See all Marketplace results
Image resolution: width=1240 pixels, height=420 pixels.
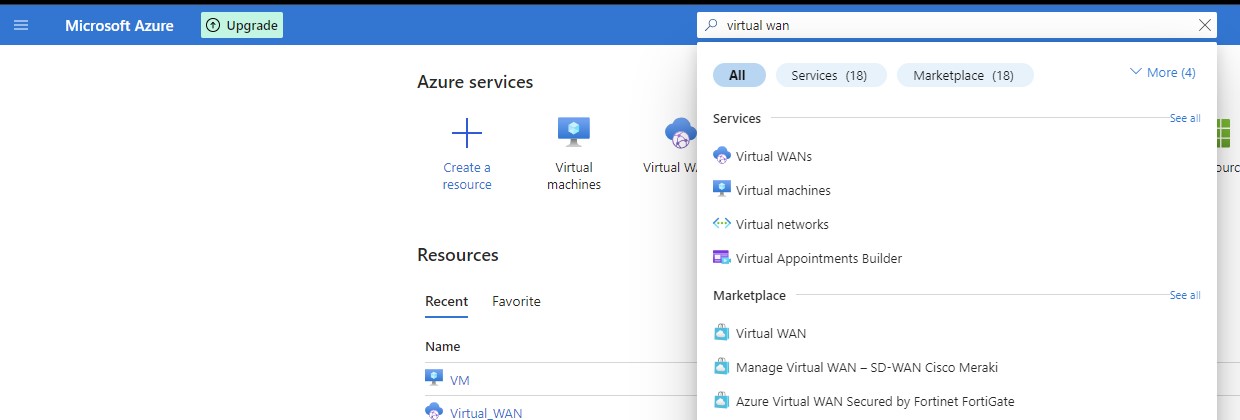pos(1184,295)
